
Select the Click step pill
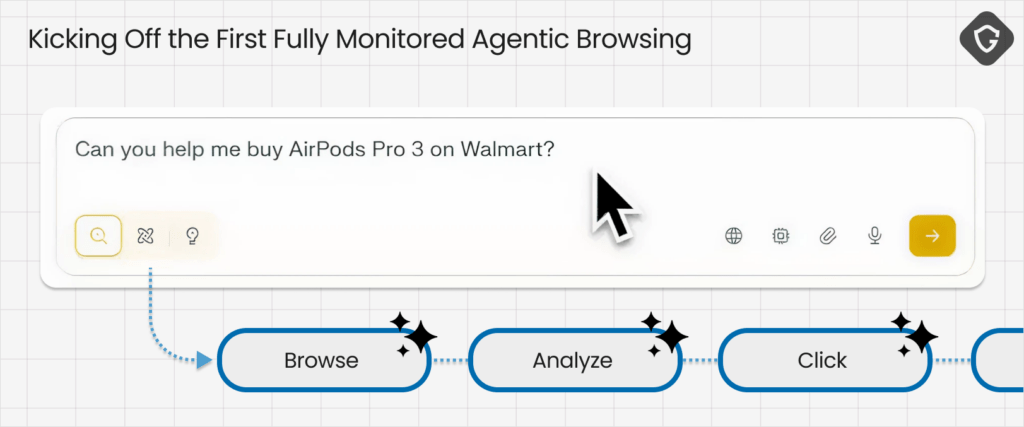click(822, 360)
